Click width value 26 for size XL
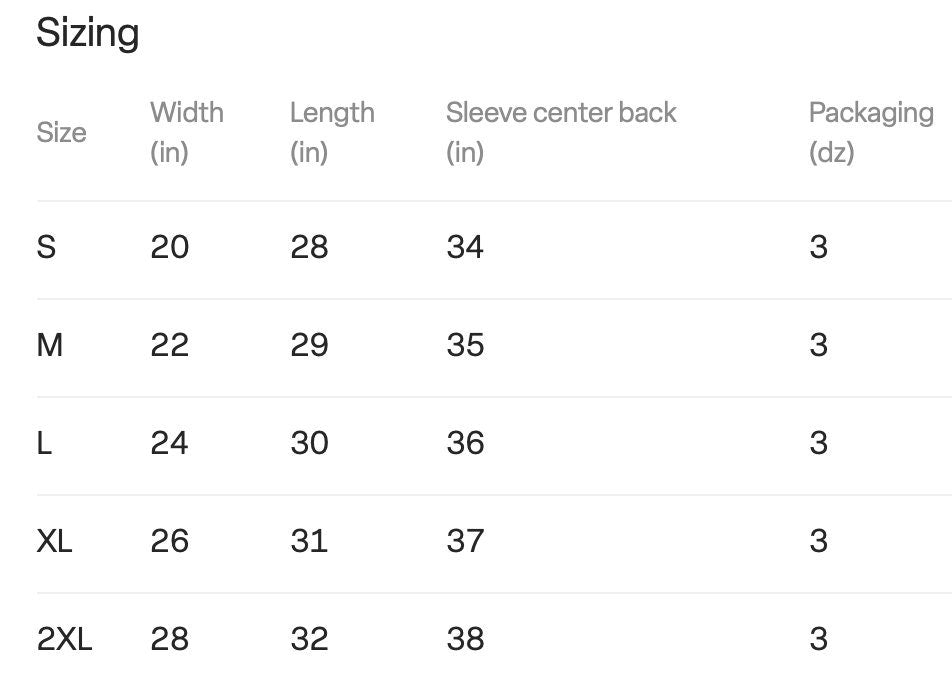 pyautogui.click(x=169, y=540)
